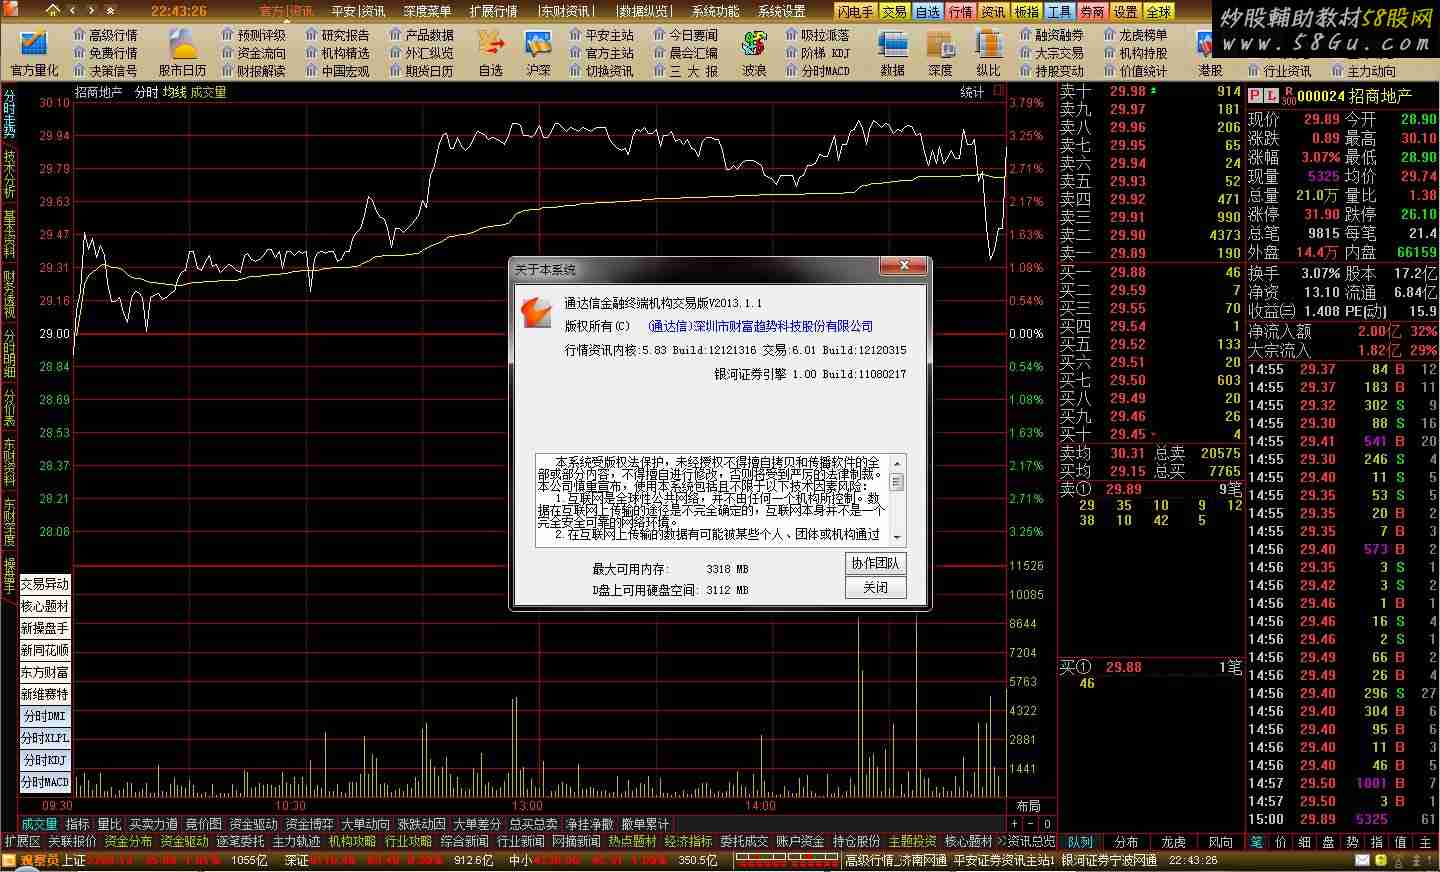Open the 股市日历 calendar icon
The image size is (1440, 872).
click(182, 52)
